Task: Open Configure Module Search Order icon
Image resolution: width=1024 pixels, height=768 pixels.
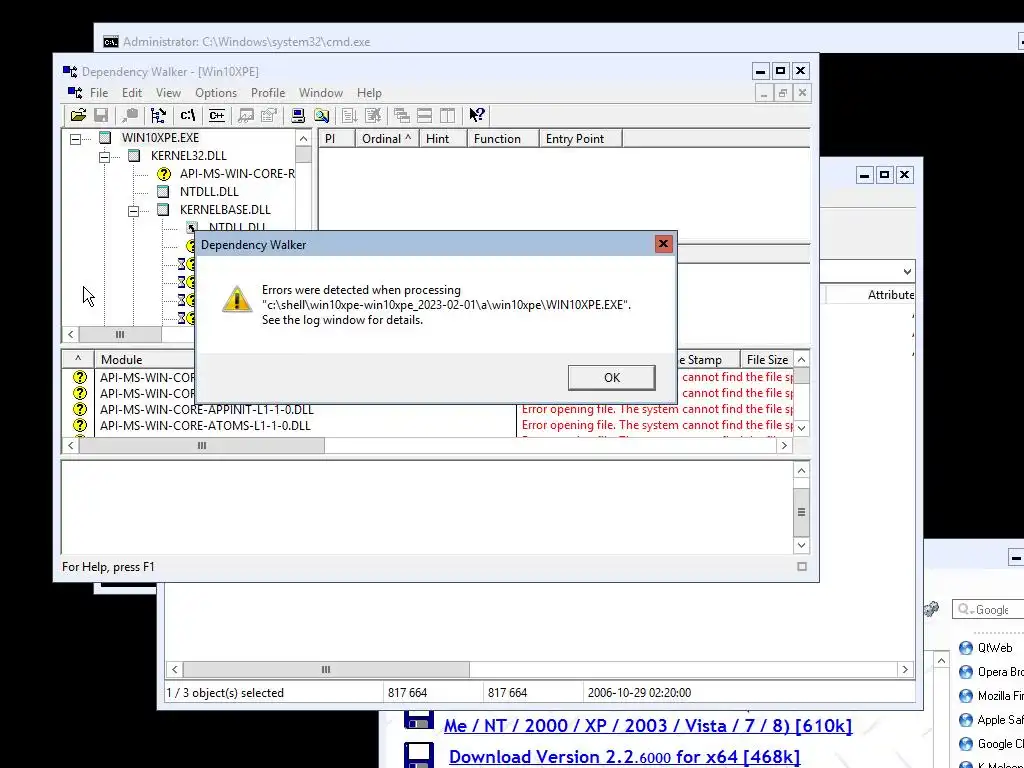Action: point(321,116)
